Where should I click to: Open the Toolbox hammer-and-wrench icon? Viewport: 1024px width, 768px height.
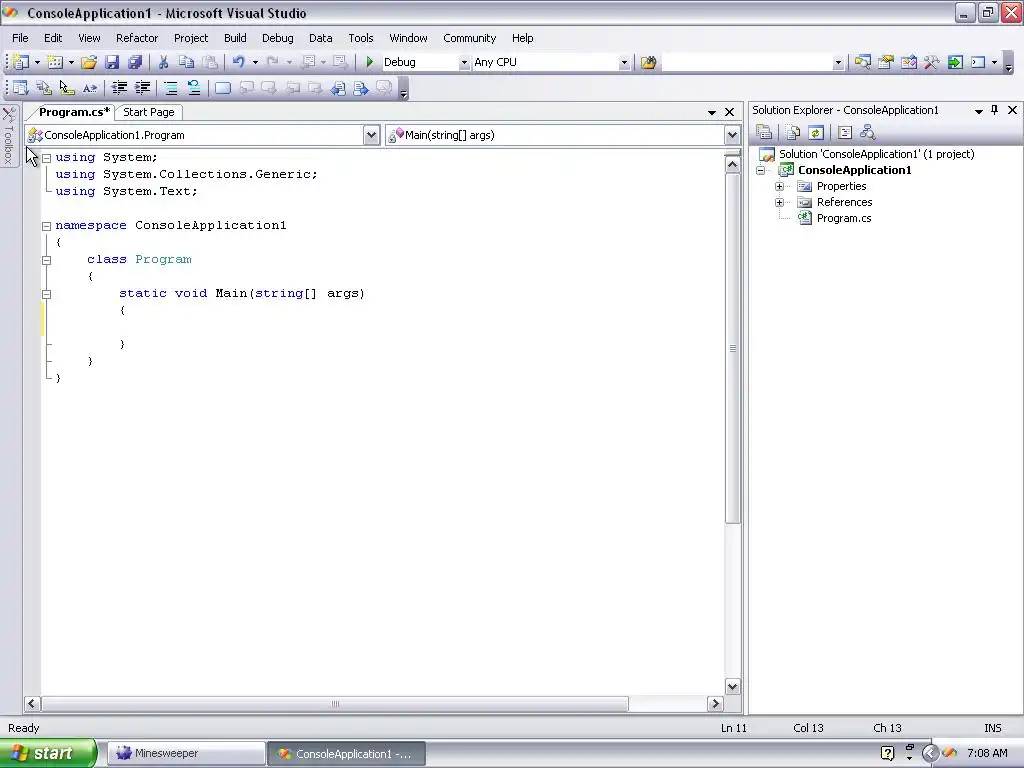(931, 62)
